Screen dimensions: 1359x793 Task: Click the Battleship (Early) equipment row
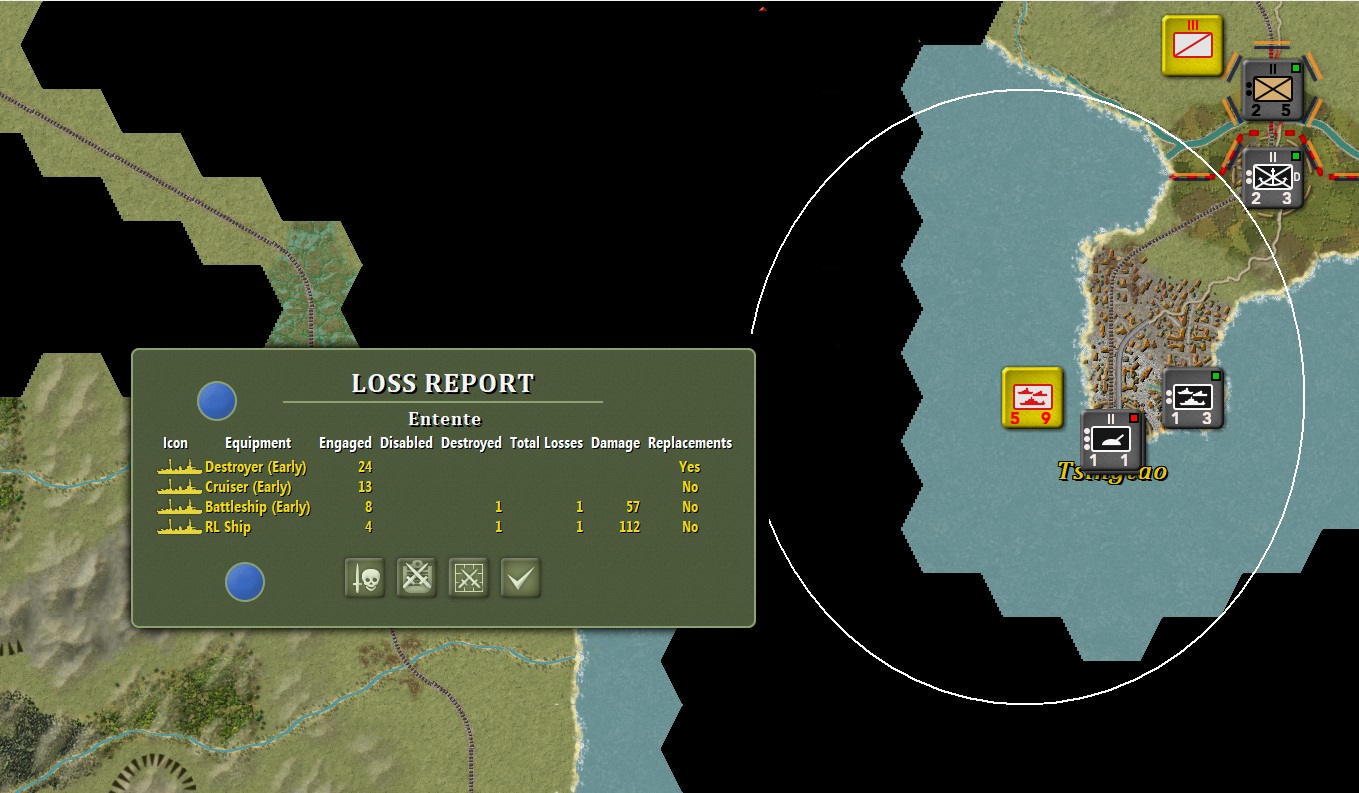[444, 507]
